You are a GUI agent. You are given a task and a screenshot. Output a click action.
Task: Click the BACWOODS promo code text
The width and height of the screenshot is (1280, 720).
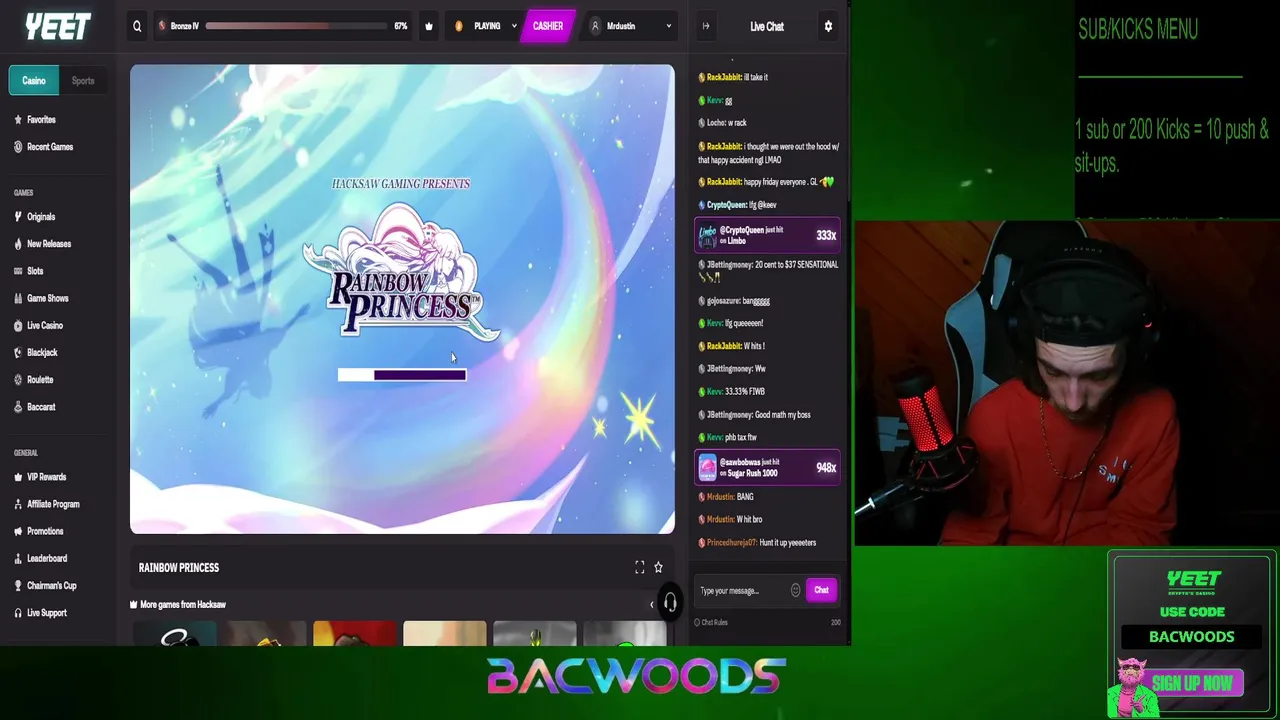click(x=1192, y=637)
